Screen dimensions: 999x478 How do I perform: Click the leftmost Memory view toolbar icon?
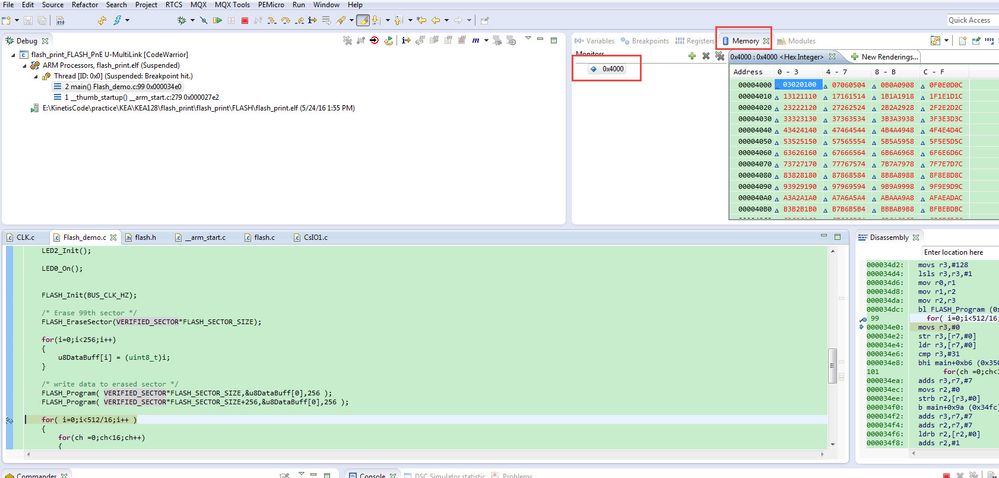(x=935, y=41)
